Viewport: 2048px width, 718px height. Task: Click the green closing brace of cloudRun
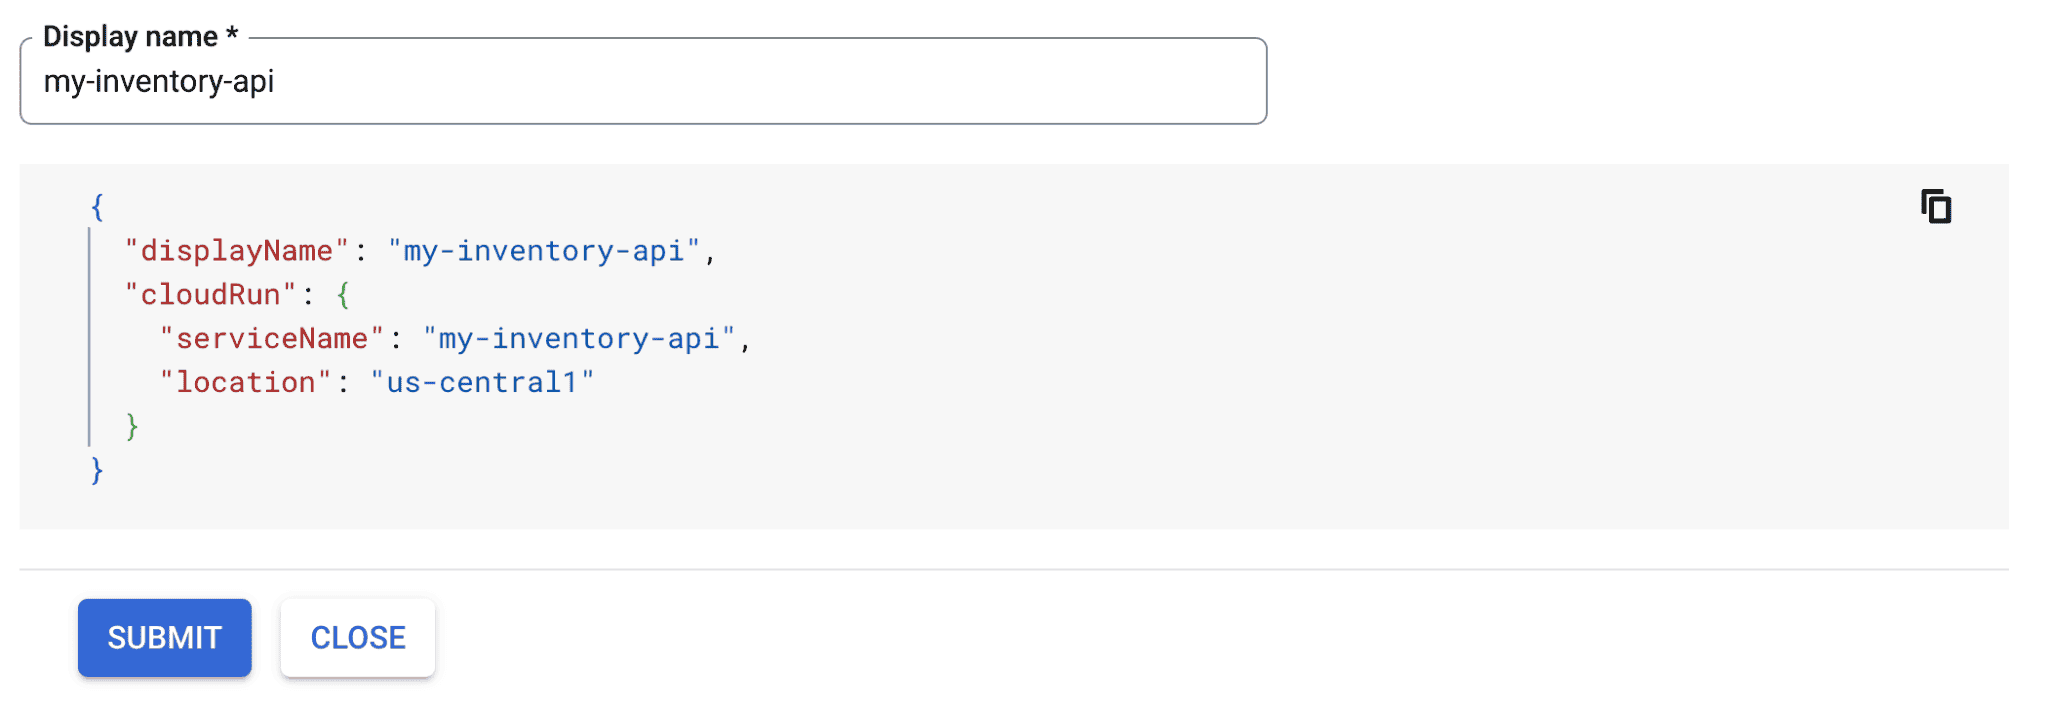132,427
